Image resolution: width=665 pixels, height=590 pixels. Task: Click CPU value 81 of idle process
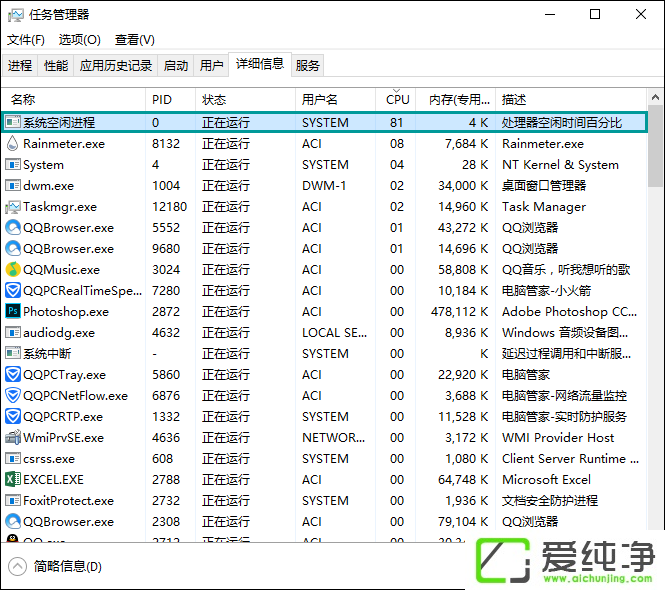click(397, 123)
